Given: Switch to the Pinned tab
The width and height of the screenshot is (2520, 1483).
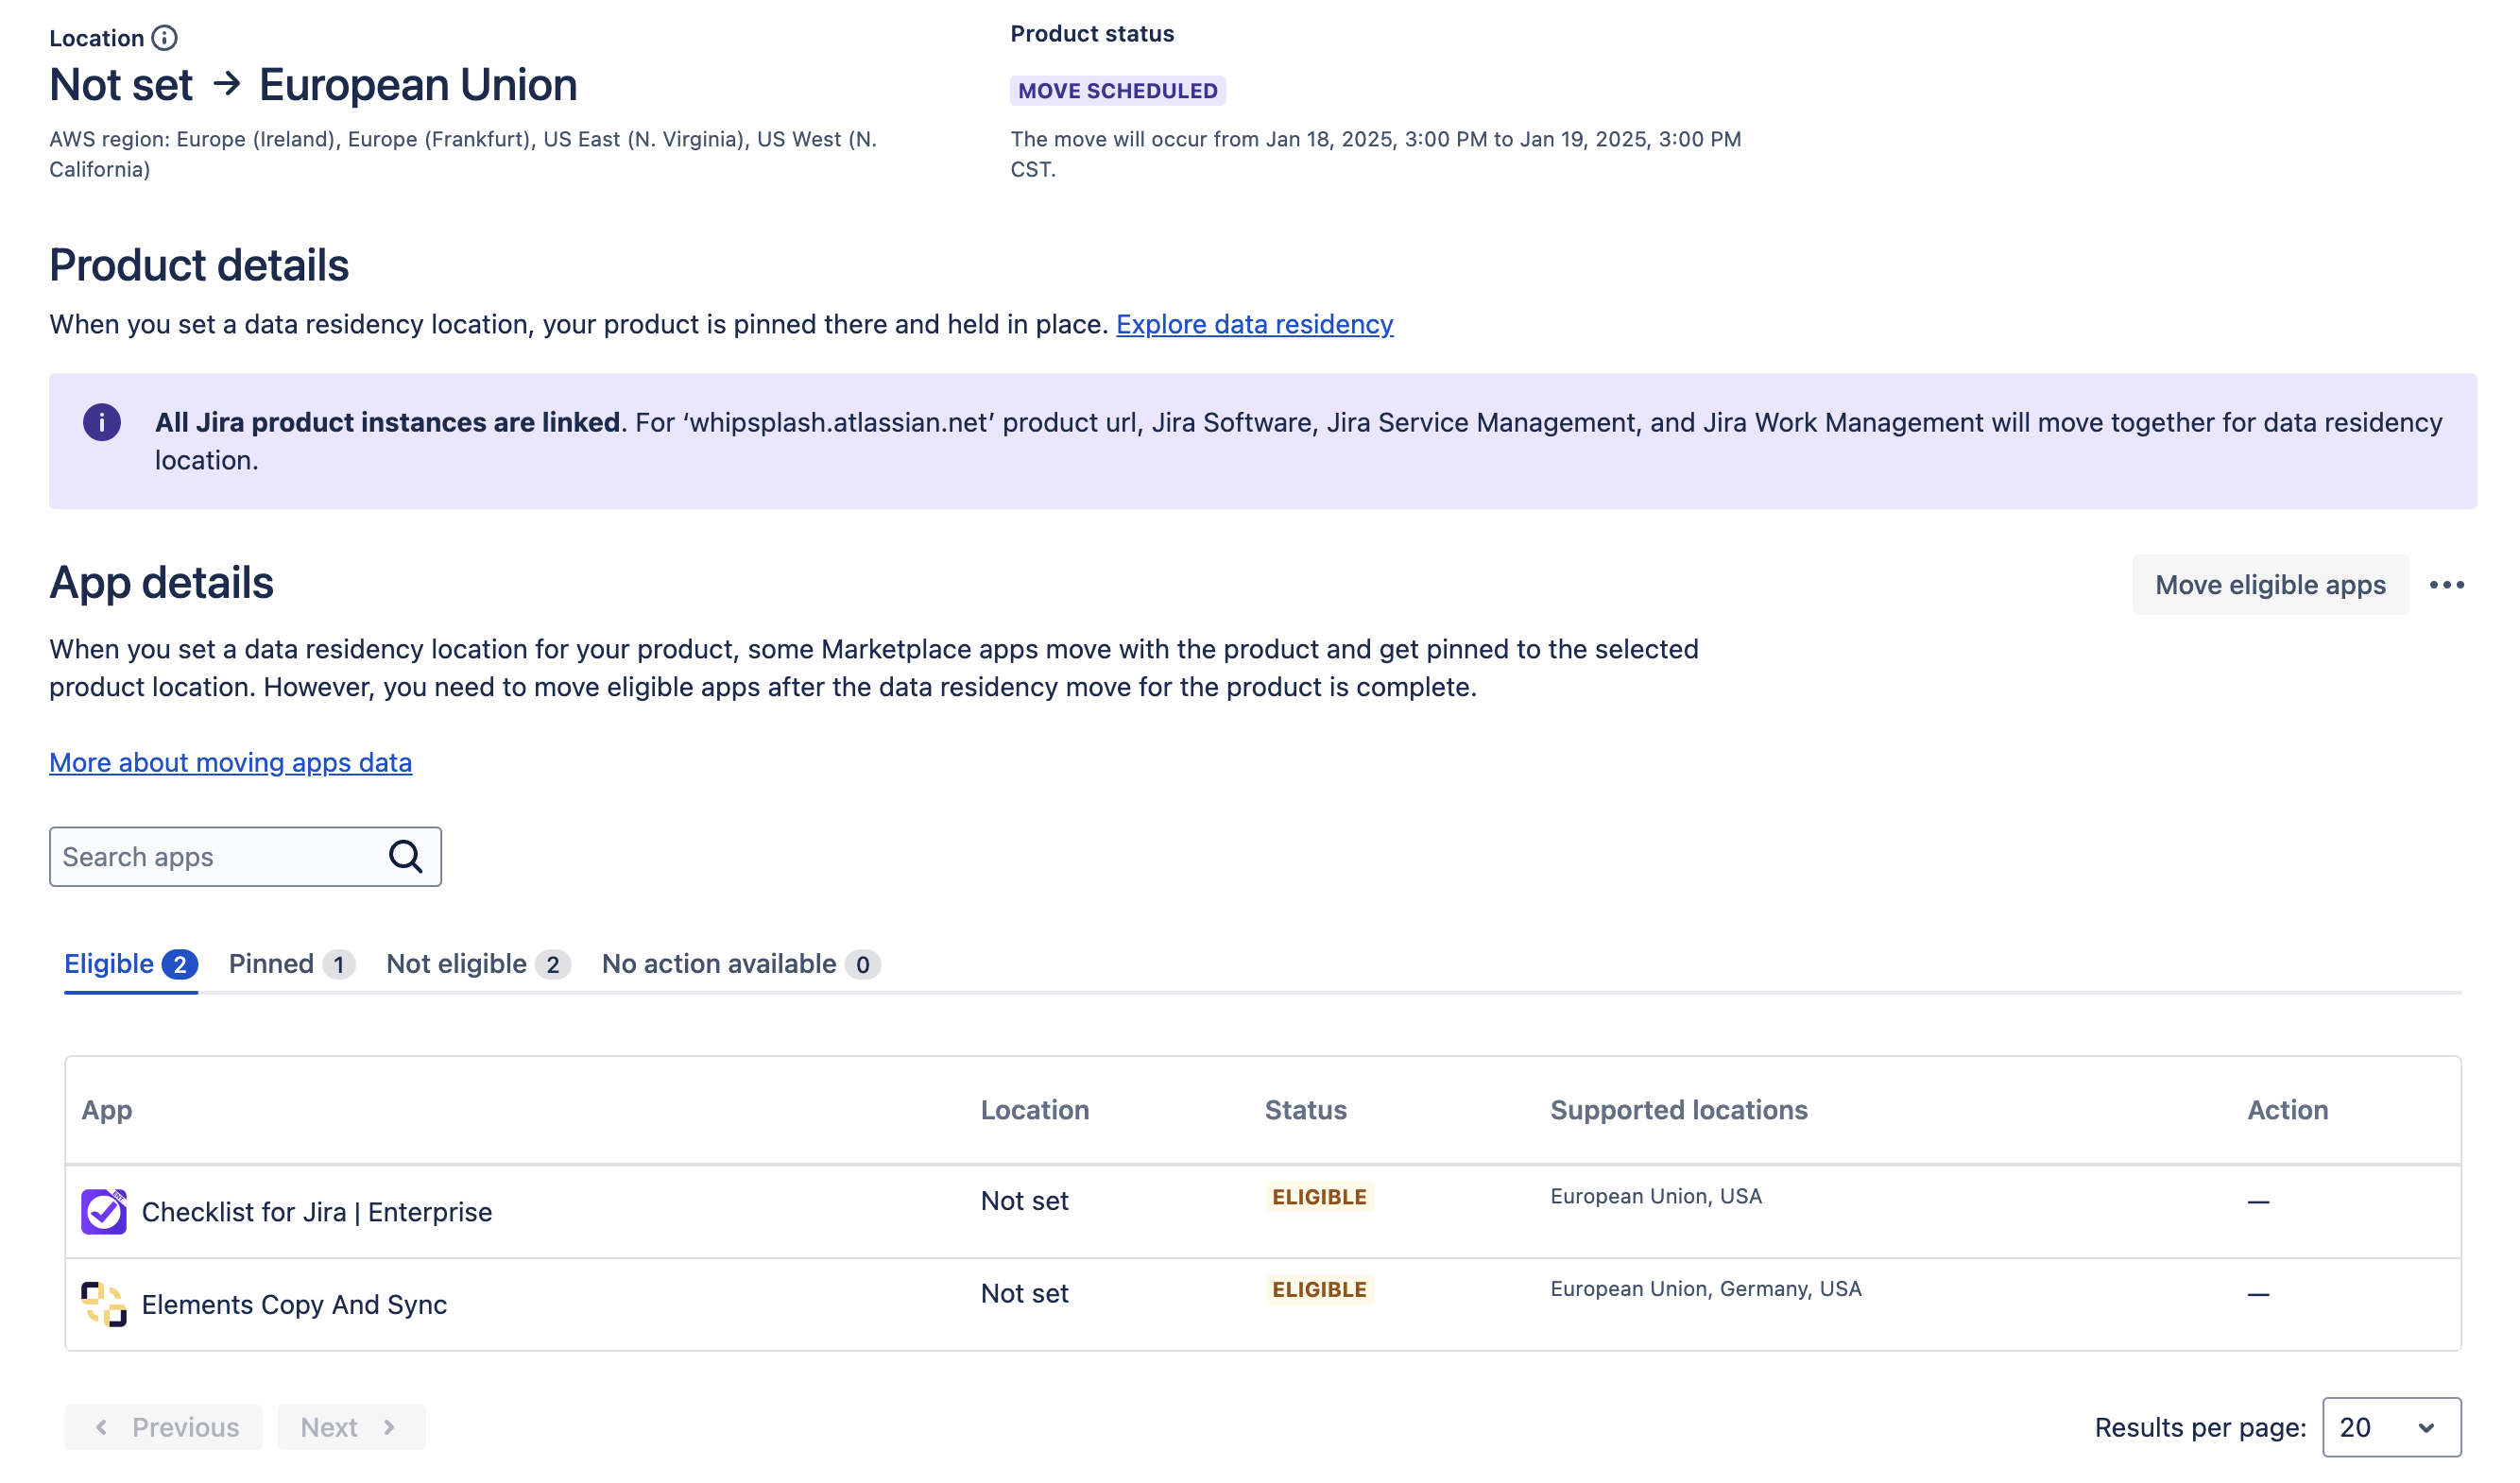Looking at the screenshot, I should pyautogui.click(x=290, y=964).
